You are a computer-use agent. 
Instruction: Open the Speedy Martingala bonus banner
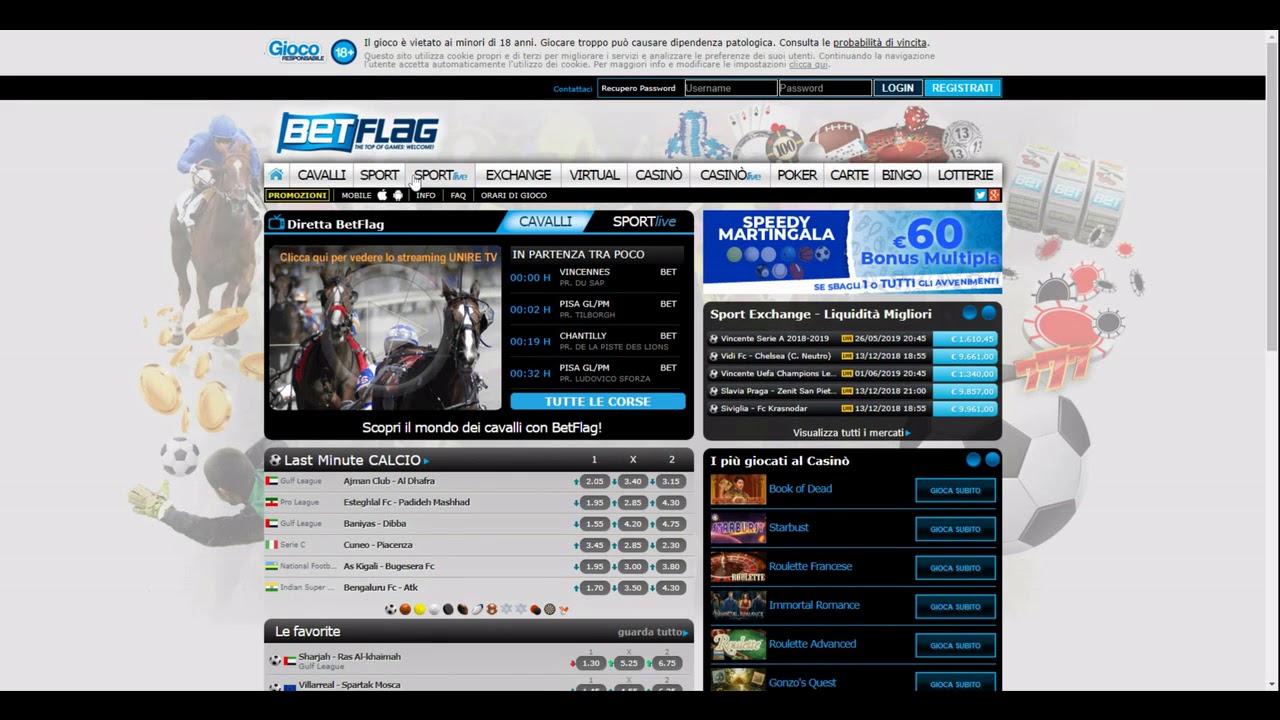click(x=852, y=252)
